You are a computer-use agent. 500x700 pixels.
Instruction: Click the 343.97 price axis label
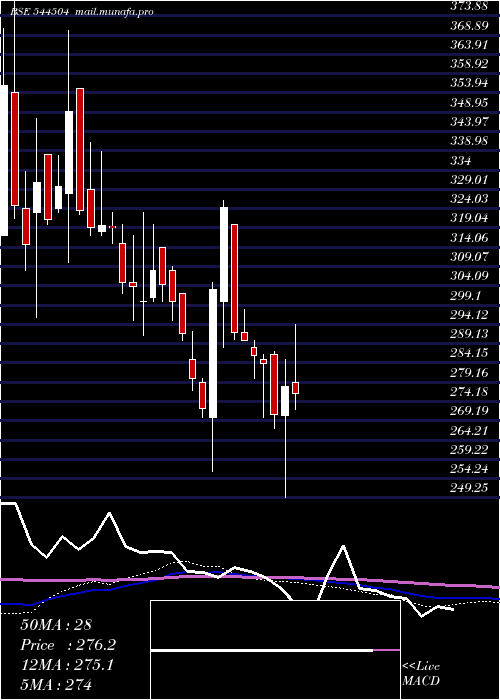[469, 122]
